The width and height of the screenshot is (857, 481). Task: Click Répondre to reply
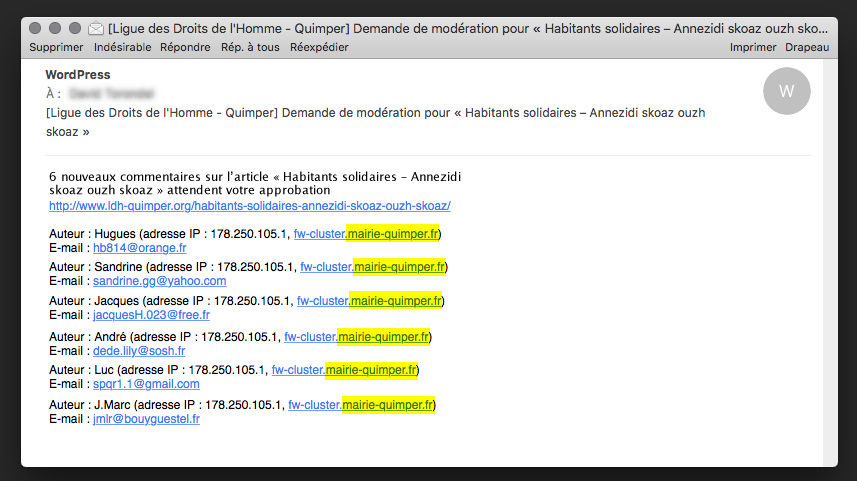coord(185,47)
